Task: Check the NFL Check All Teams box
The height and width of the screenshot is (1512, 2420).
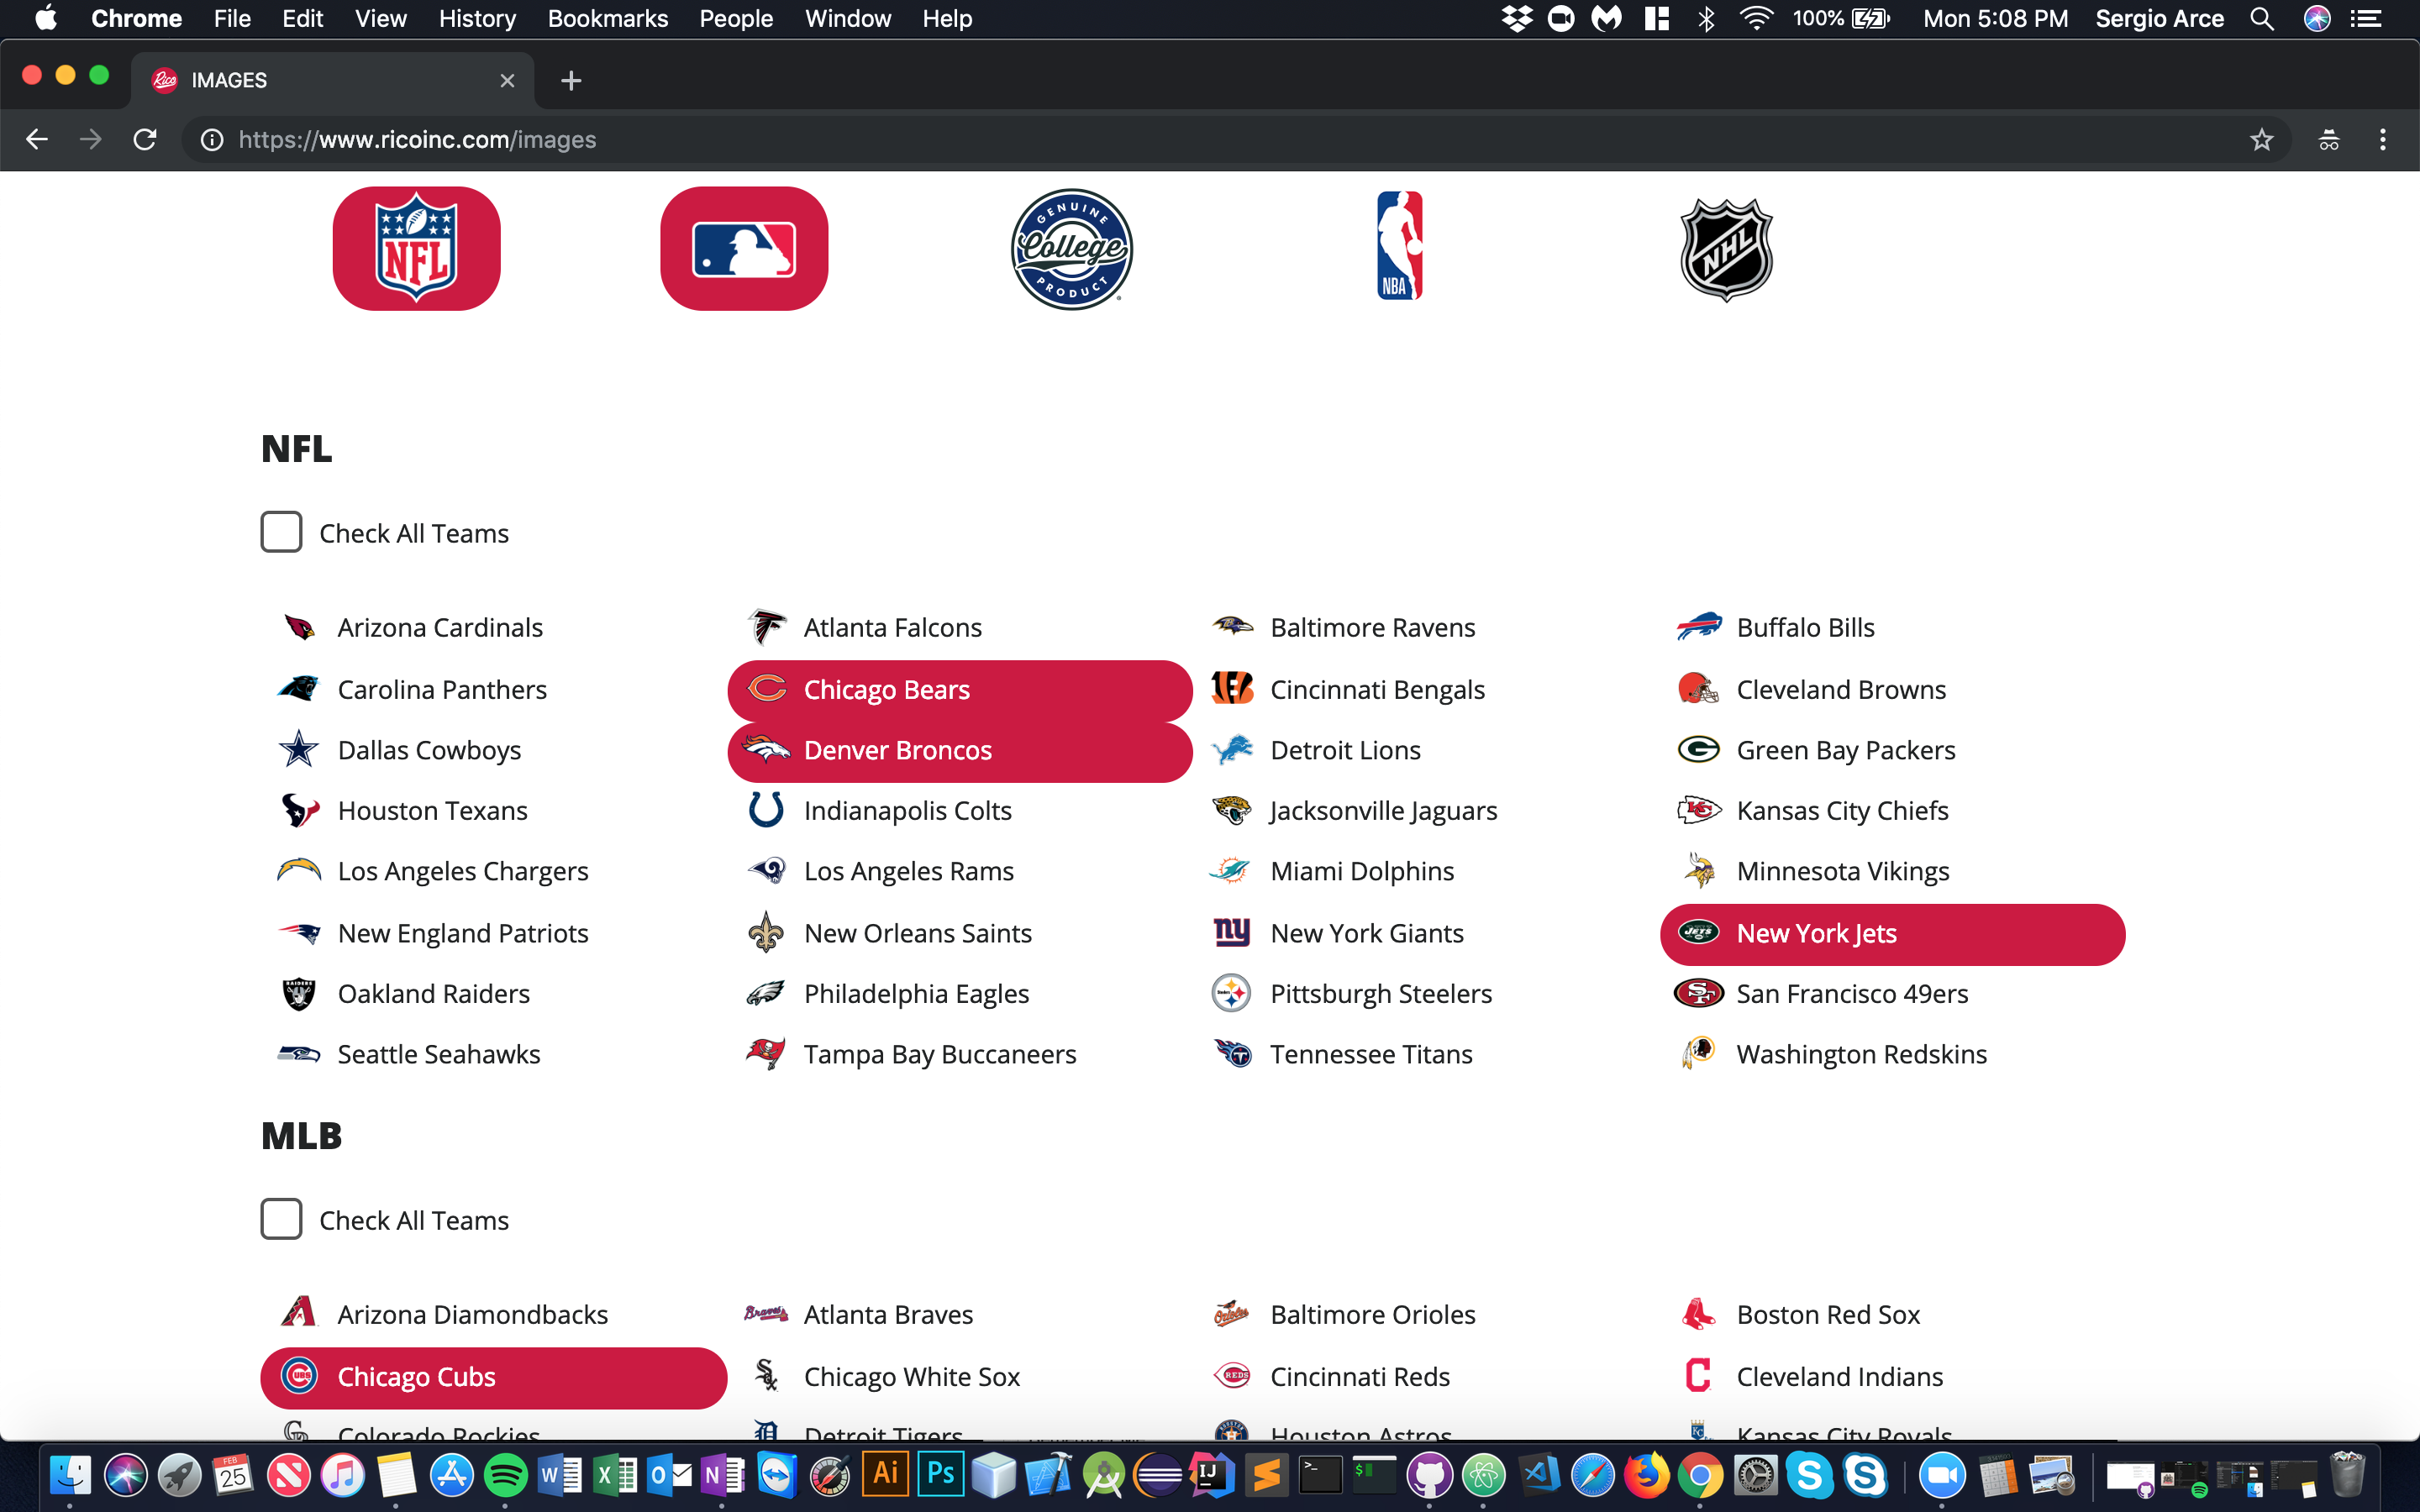Action: (281, 532)
